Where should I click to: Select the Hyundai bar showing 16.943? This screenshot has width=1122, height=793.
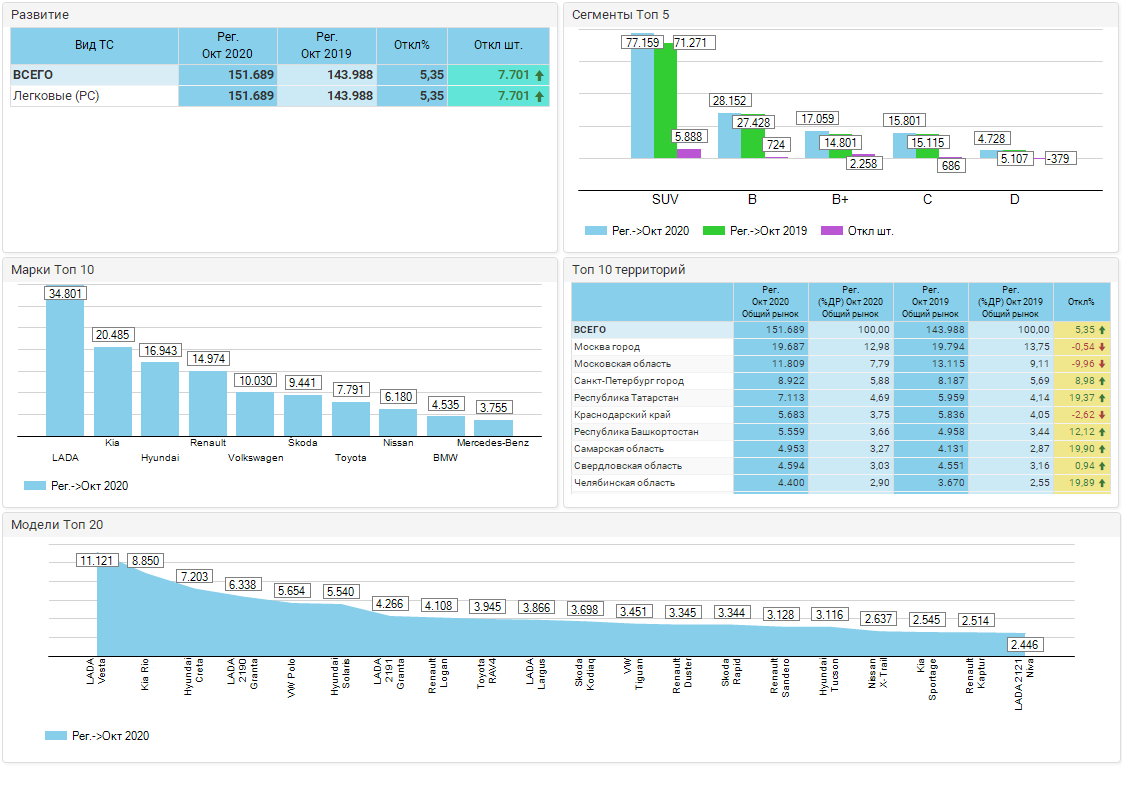pos(160,399)
